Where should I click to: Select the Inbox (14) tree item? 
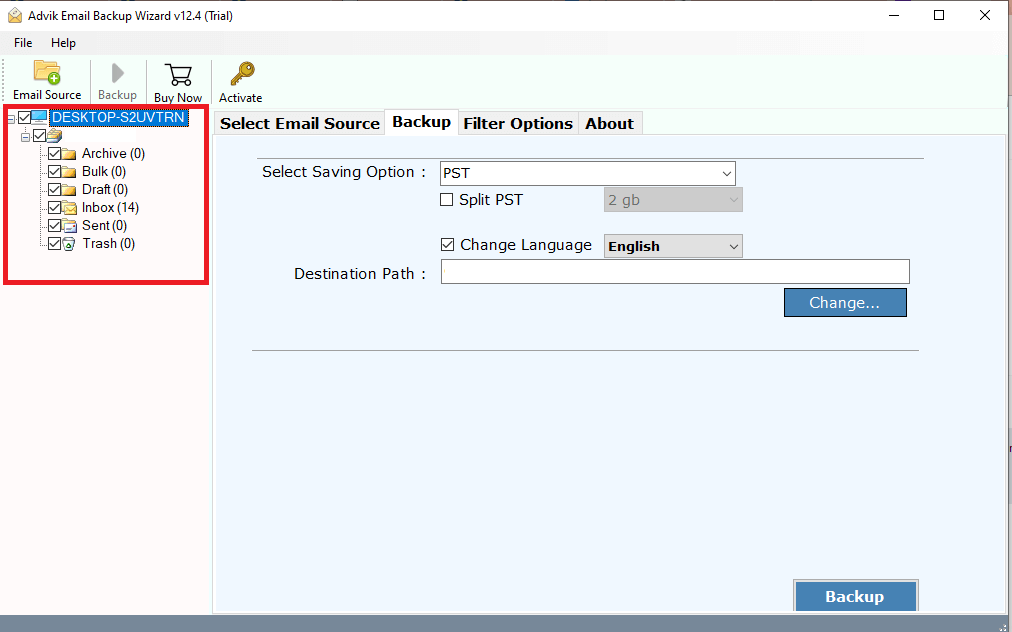point(110,208)
